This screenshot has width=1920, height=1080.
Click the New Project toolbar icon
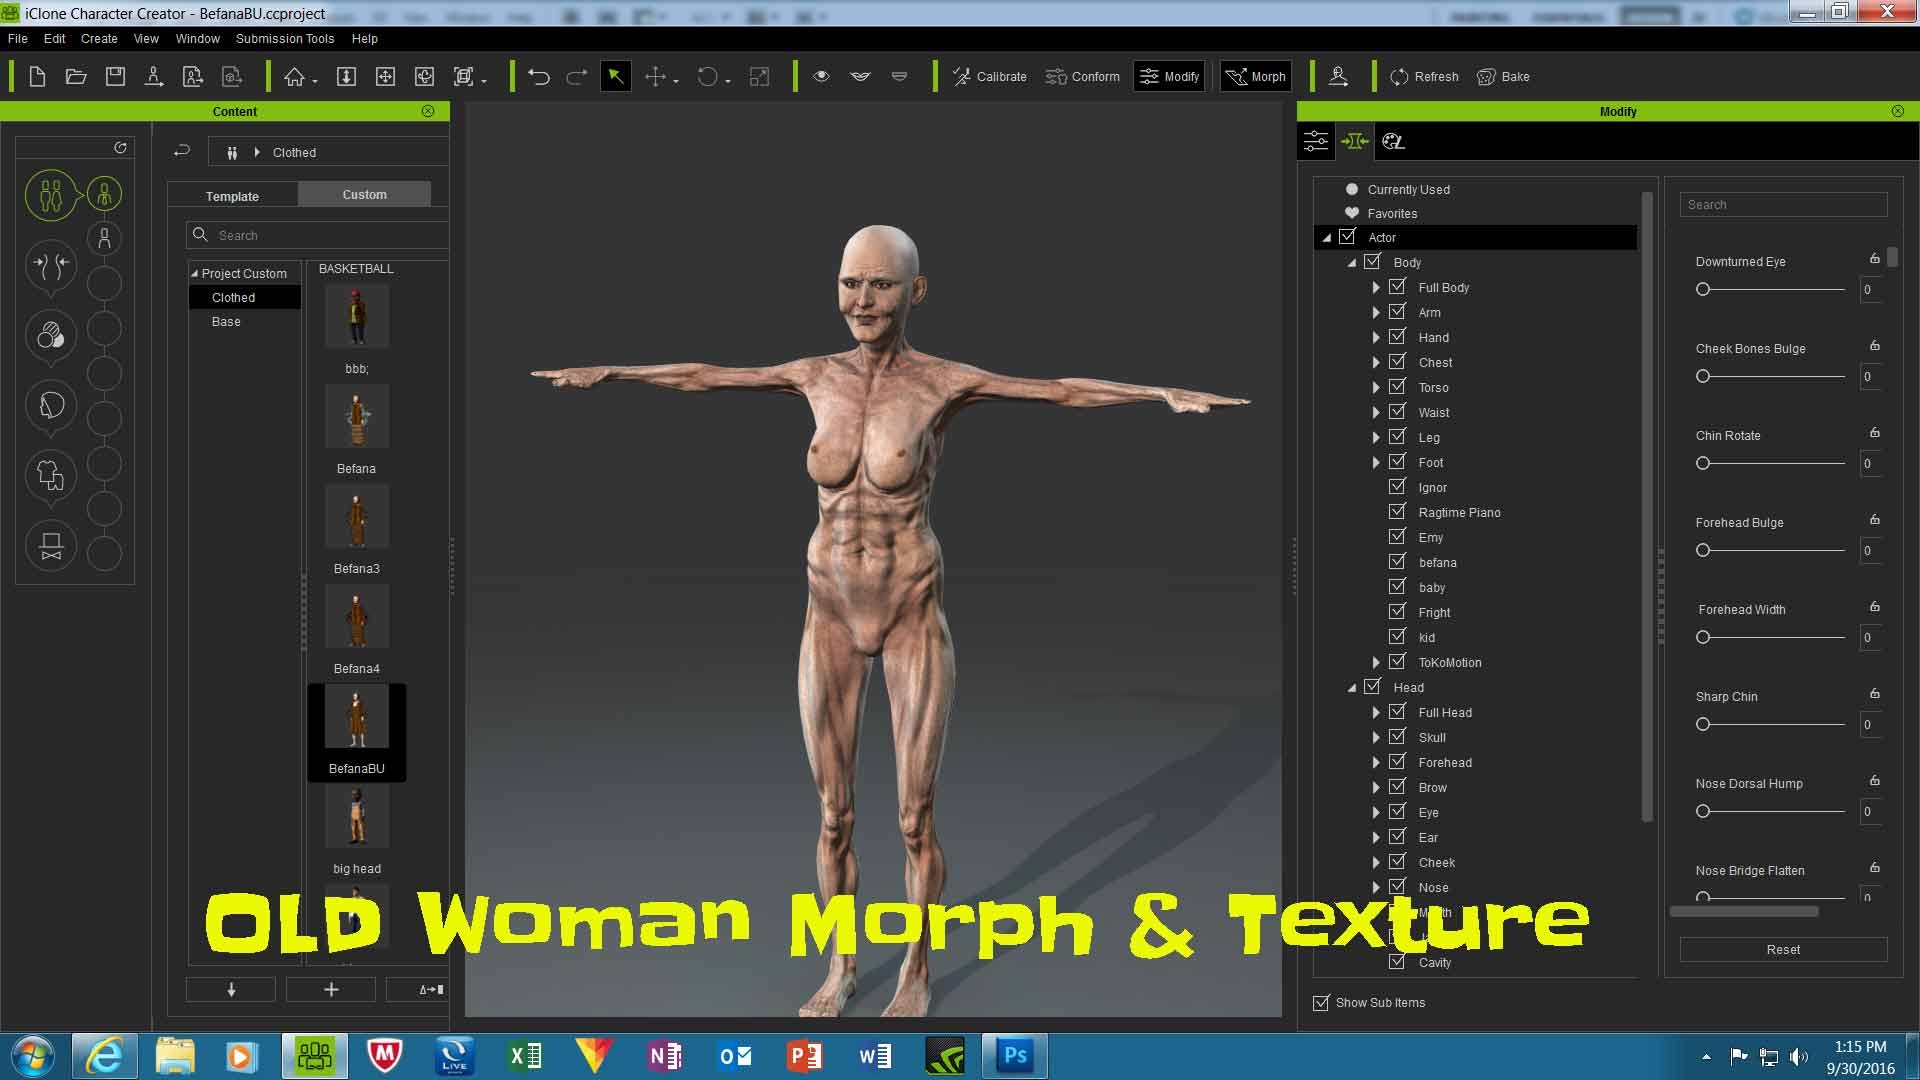pos(37,77)
